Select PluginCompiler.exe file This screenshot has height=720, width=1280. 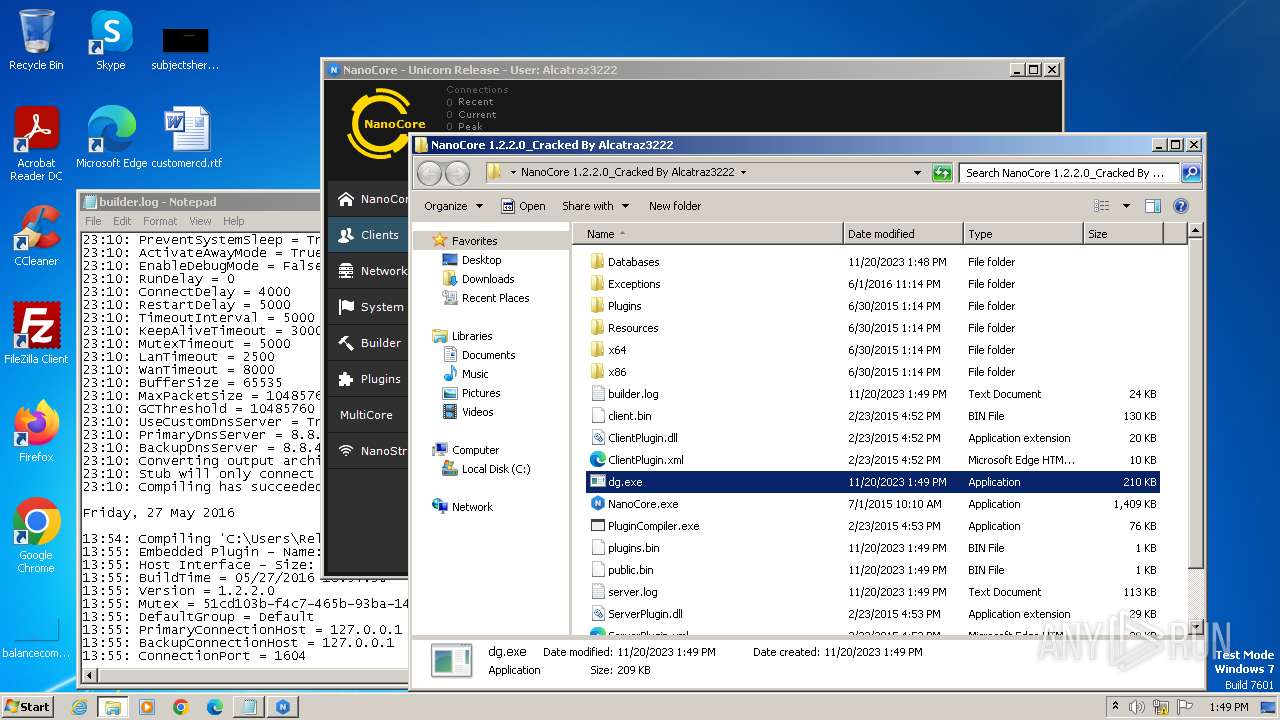pos(653,526)
